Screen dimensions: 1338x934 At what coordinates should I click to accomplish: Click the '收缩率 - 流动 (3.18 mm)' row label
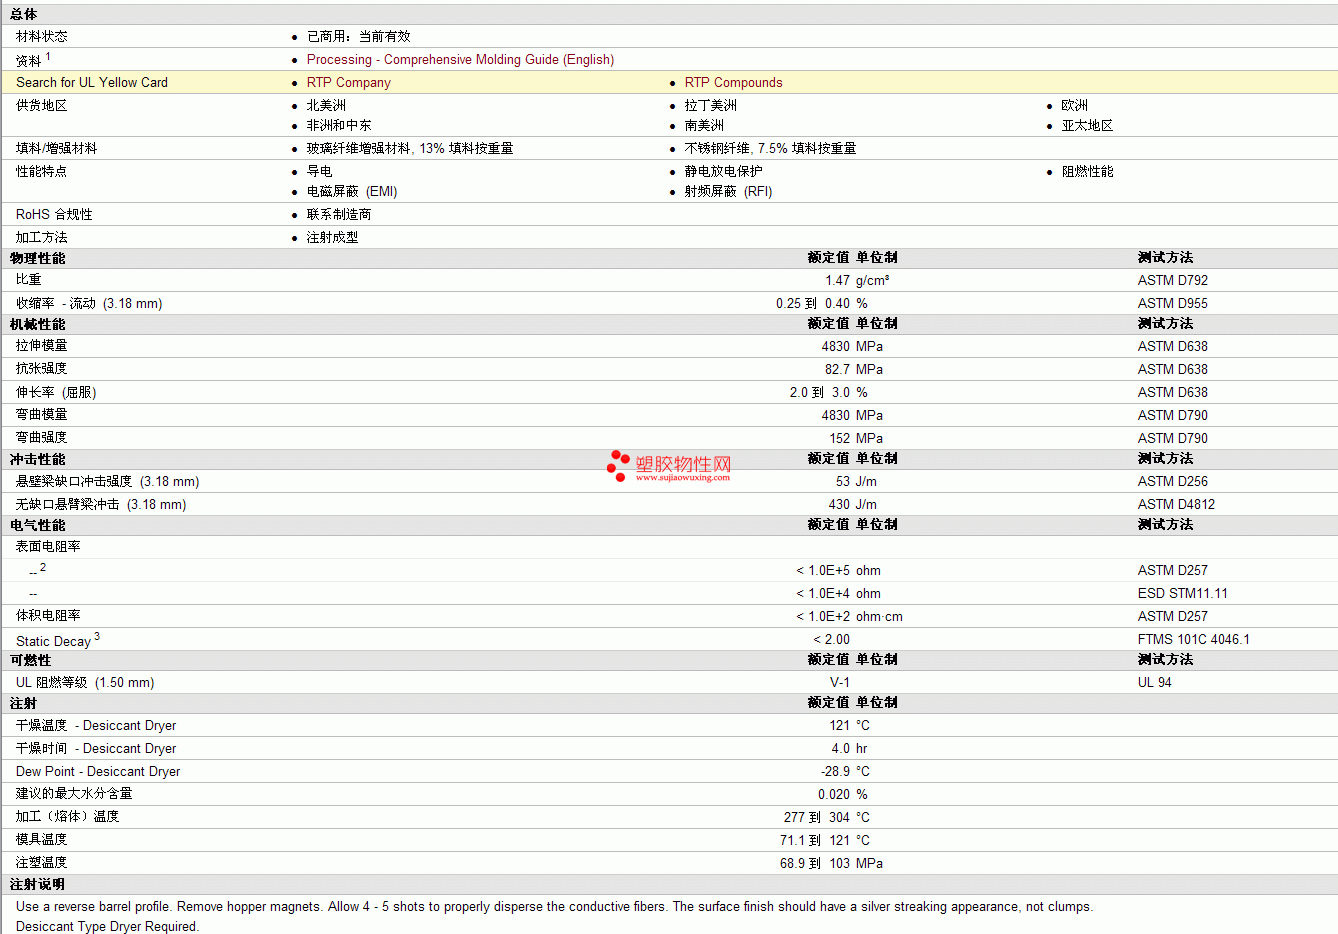click(x=89, y=304)
